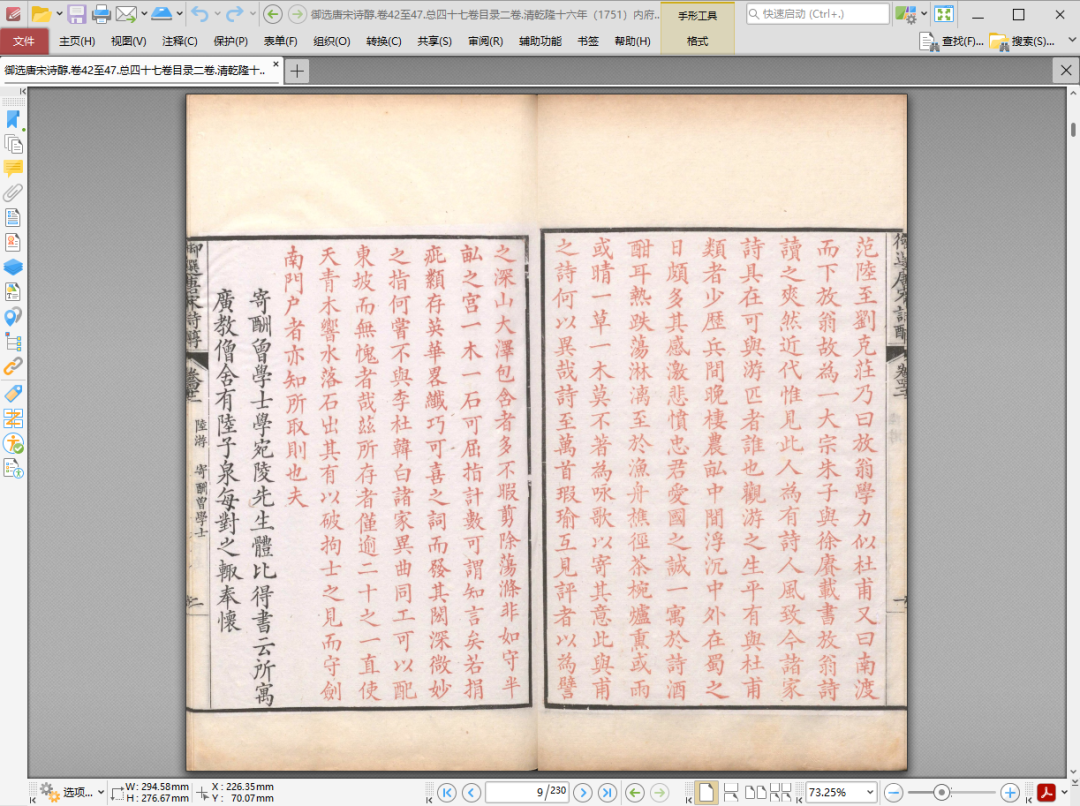Open the Comments panel icon
This screenshot has width=1080, height=806.
[13, 168]
